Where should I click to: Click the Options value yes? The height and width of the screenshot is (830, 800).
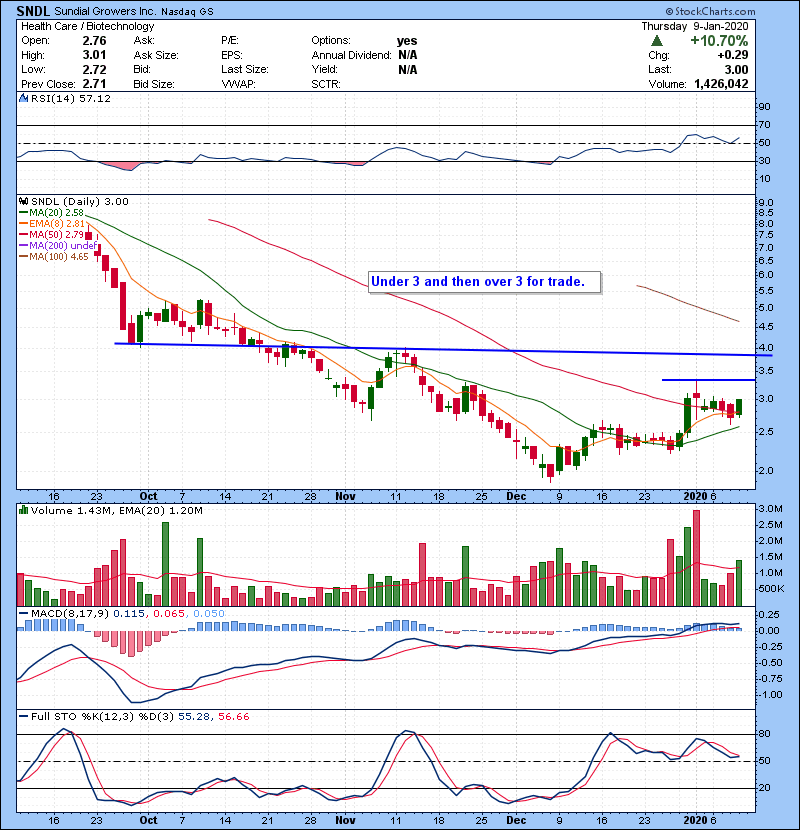407,41
